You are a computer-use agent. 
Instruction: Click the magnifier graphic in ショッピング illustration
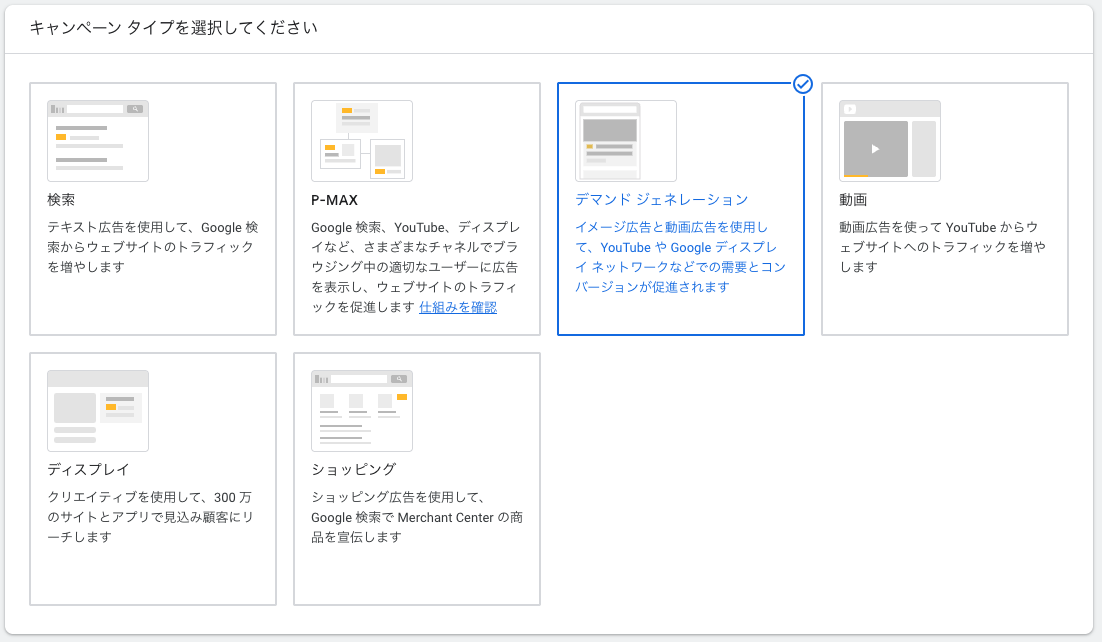coord(400,381)
